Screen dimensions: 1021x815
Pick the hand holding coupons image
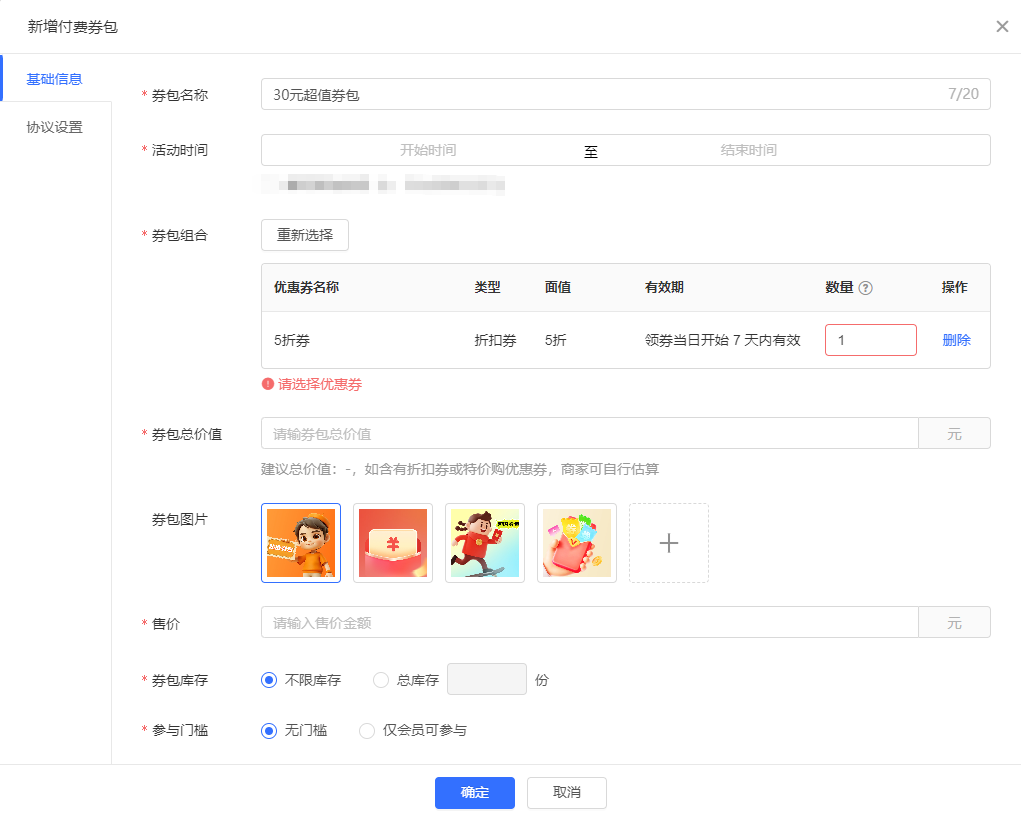(577, 543)
